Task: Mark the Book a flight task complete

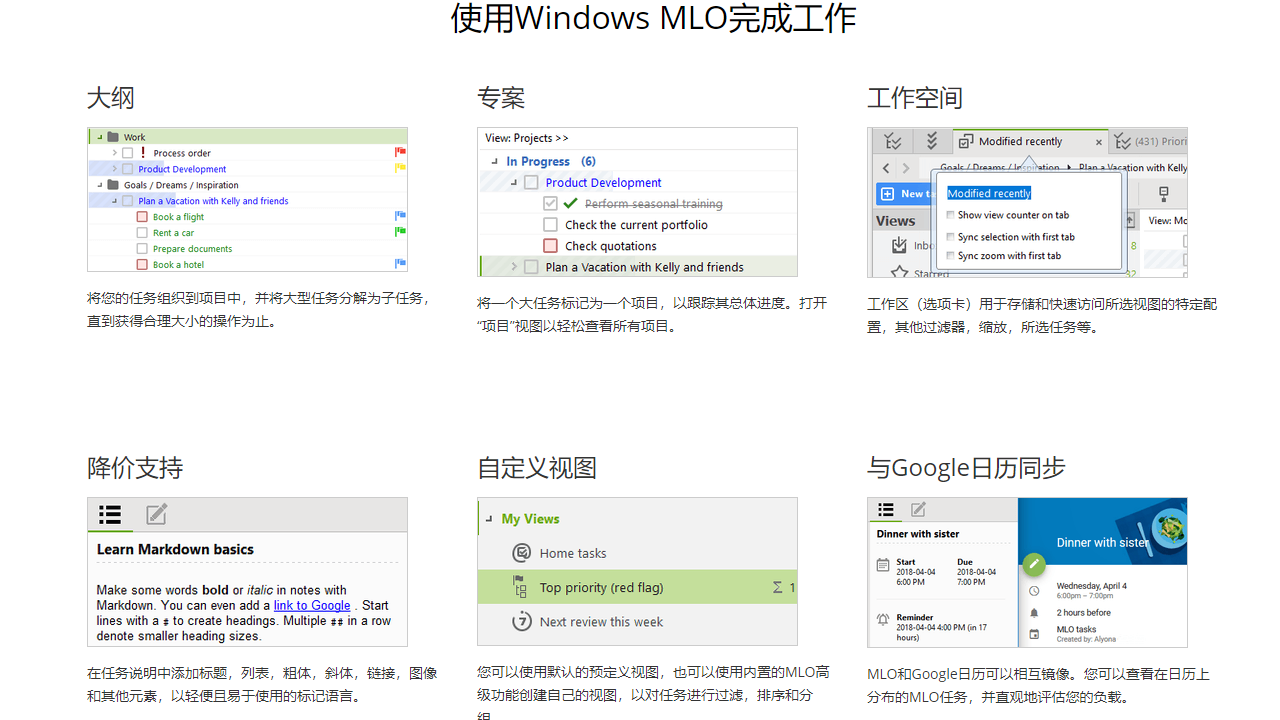Action: tap(142, 216)
